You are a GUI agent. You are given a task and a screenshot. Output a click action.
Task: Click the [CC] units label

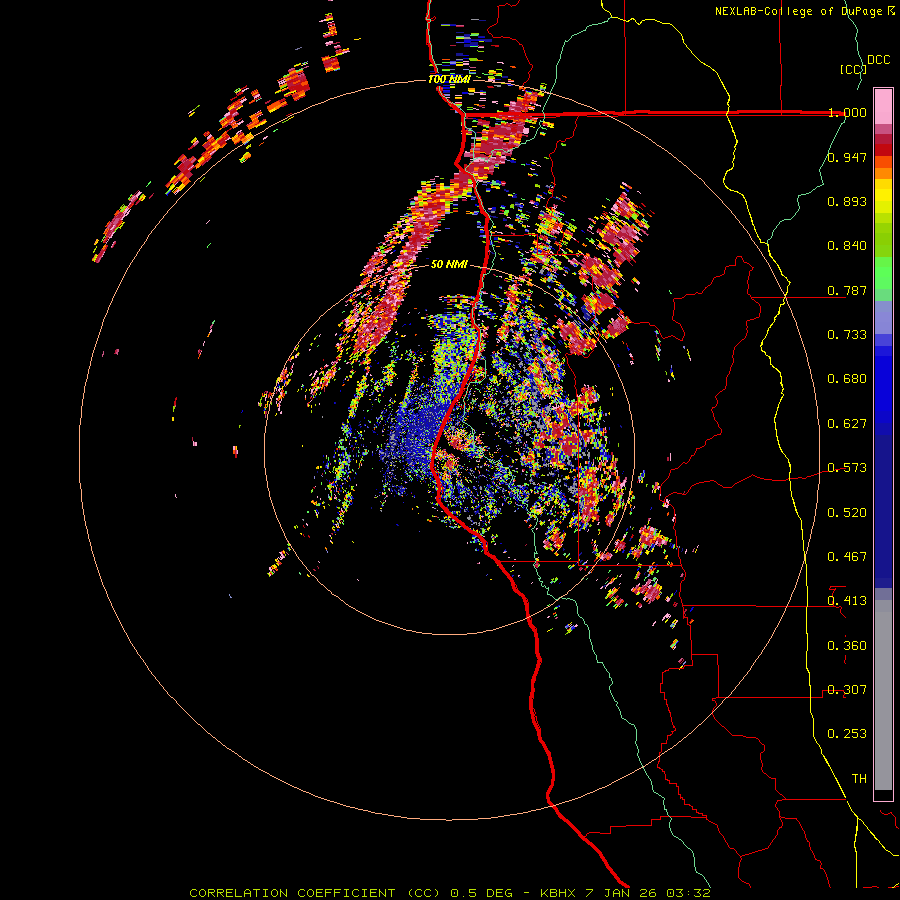click(x=853, y=69)
